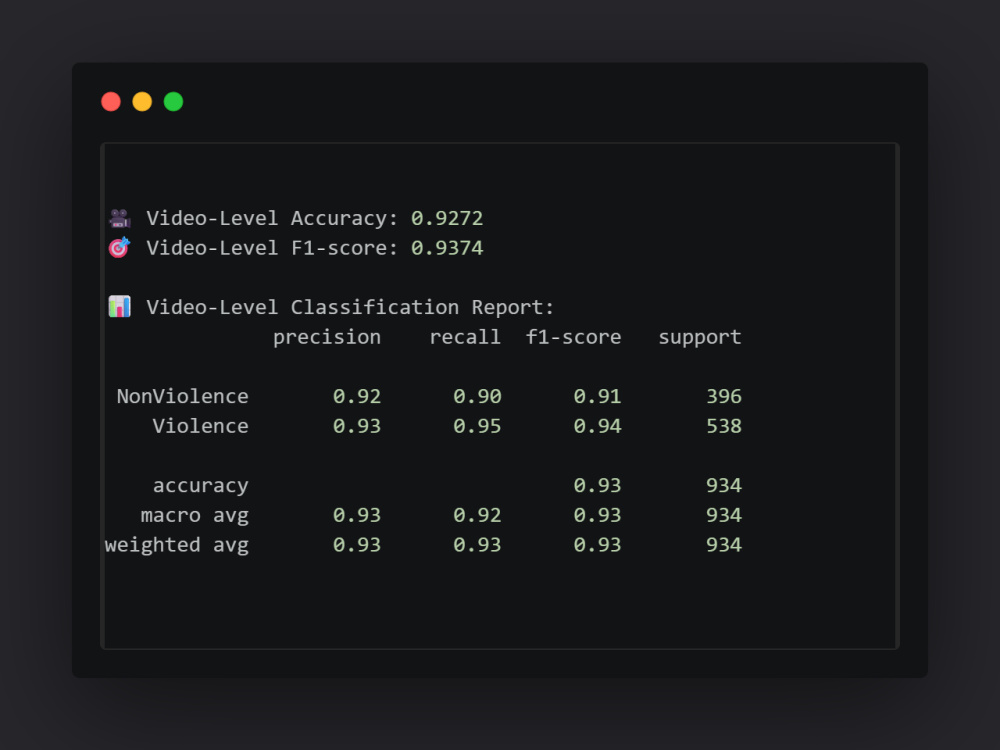Click the 'f1-score' column header
This screenshot has width=1000, height=750.
[573, 337]
